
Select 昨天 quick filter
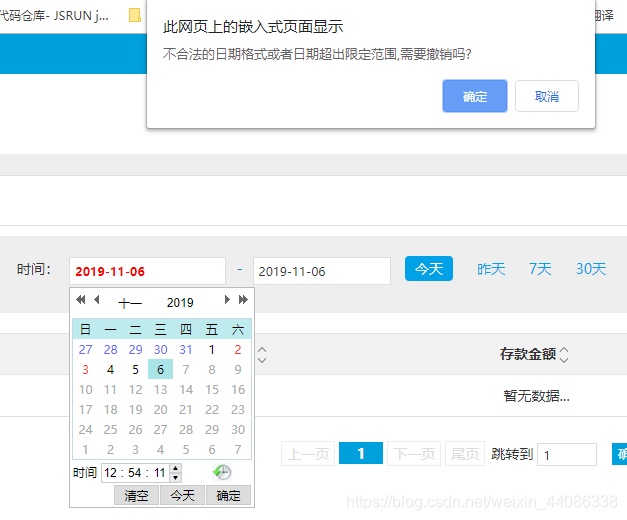pos(491,269)
